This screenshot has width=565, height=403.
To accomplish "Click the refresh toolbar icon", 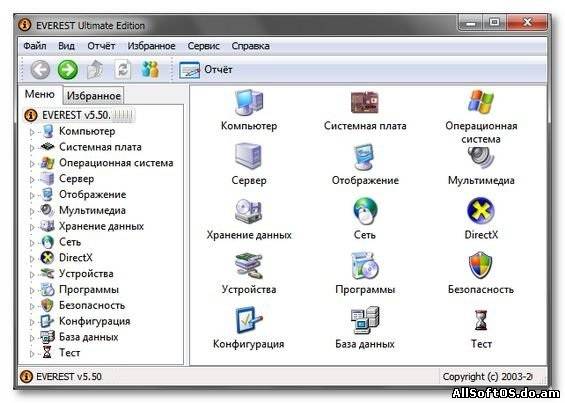I will [x=123, y=69].
